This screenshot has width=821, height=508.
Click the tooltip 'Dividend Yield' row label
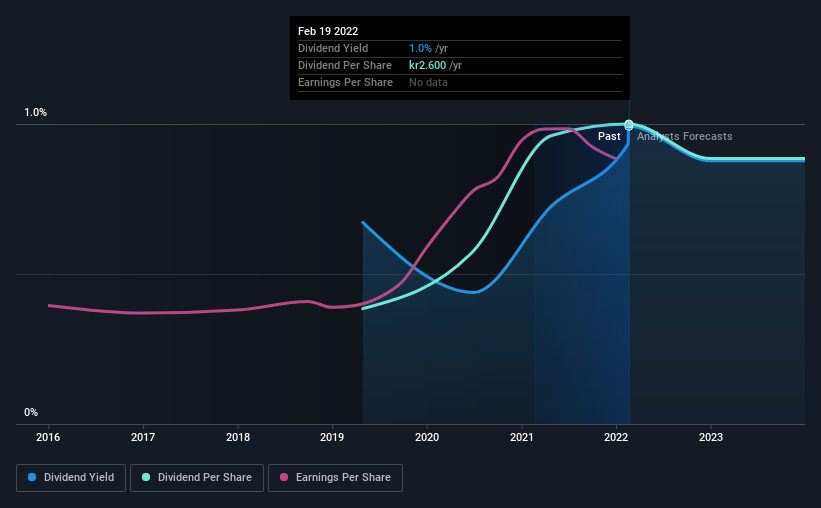click(x=333, y=48)
